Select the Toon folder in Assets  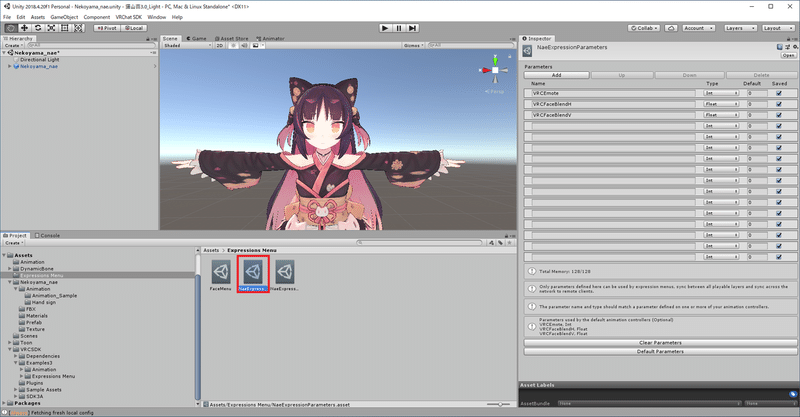coord(26,342)
